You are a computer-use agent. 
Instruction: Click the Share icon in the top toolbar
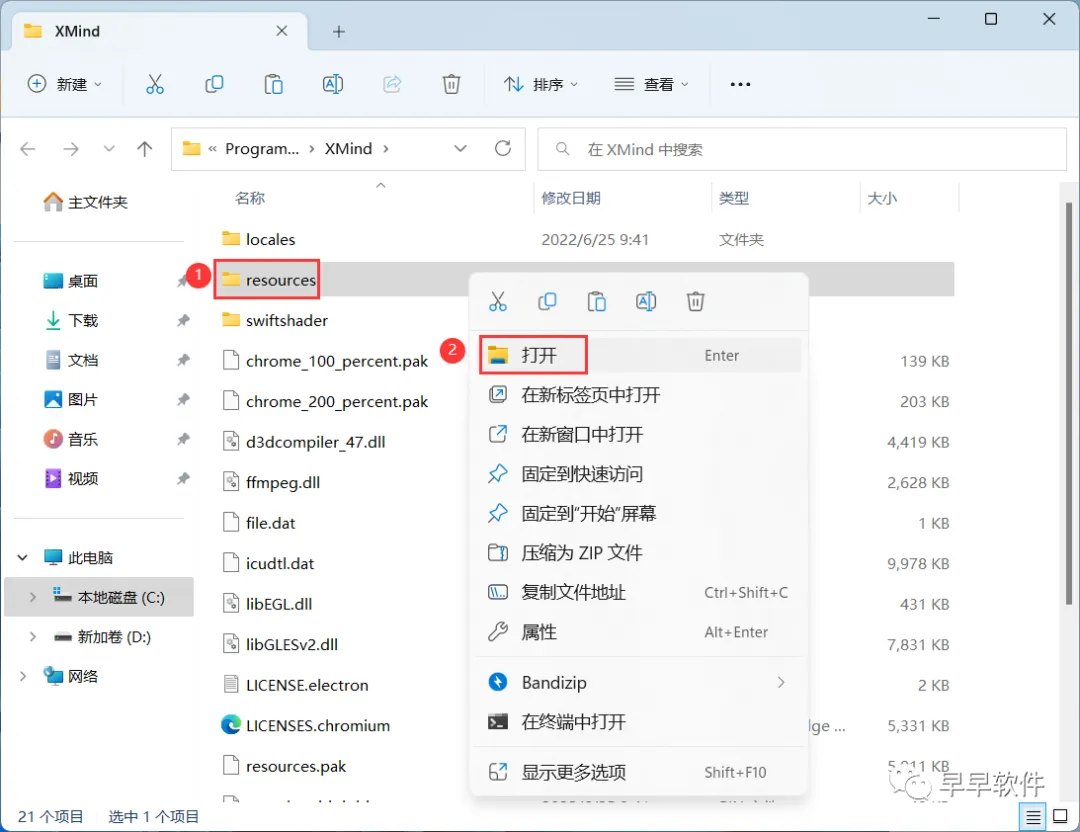[392, 84]
